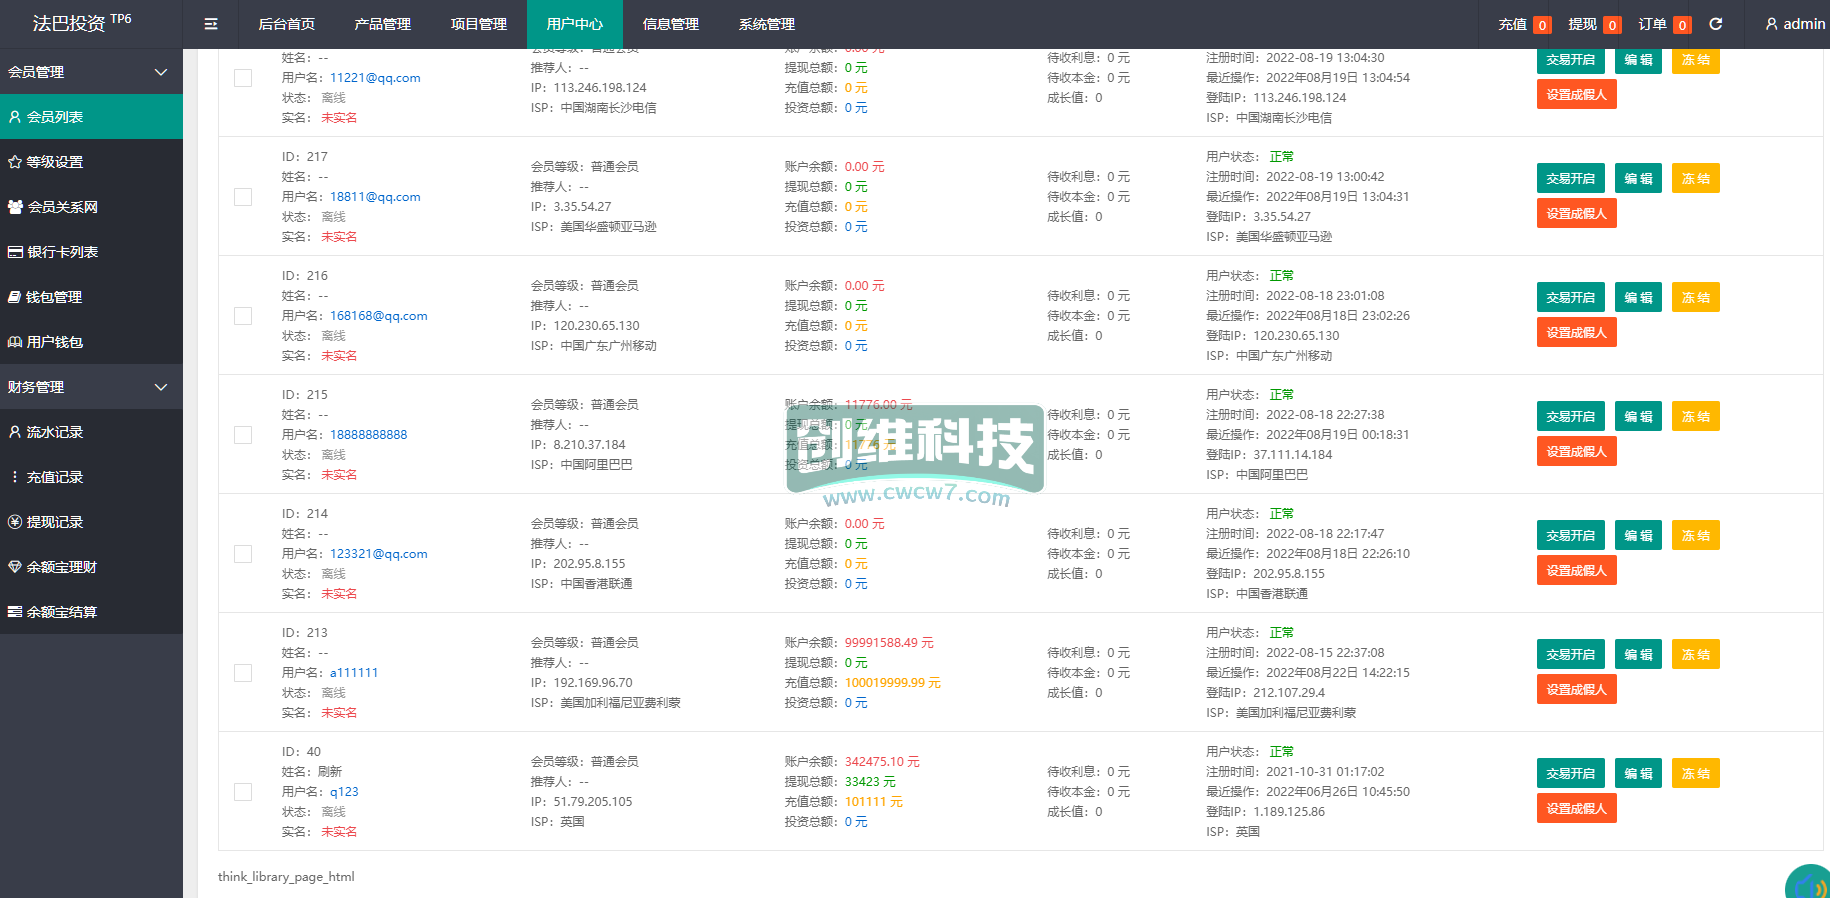Click 设置成假人 for ID 40
The image size is (1830, 898).
click(1576, 809)
